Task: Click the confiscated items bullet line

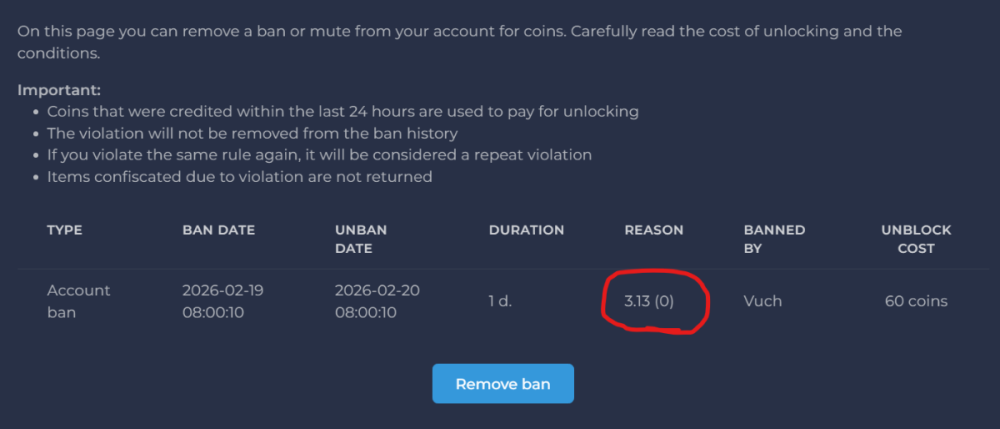Action: click(x=239, y=177)
